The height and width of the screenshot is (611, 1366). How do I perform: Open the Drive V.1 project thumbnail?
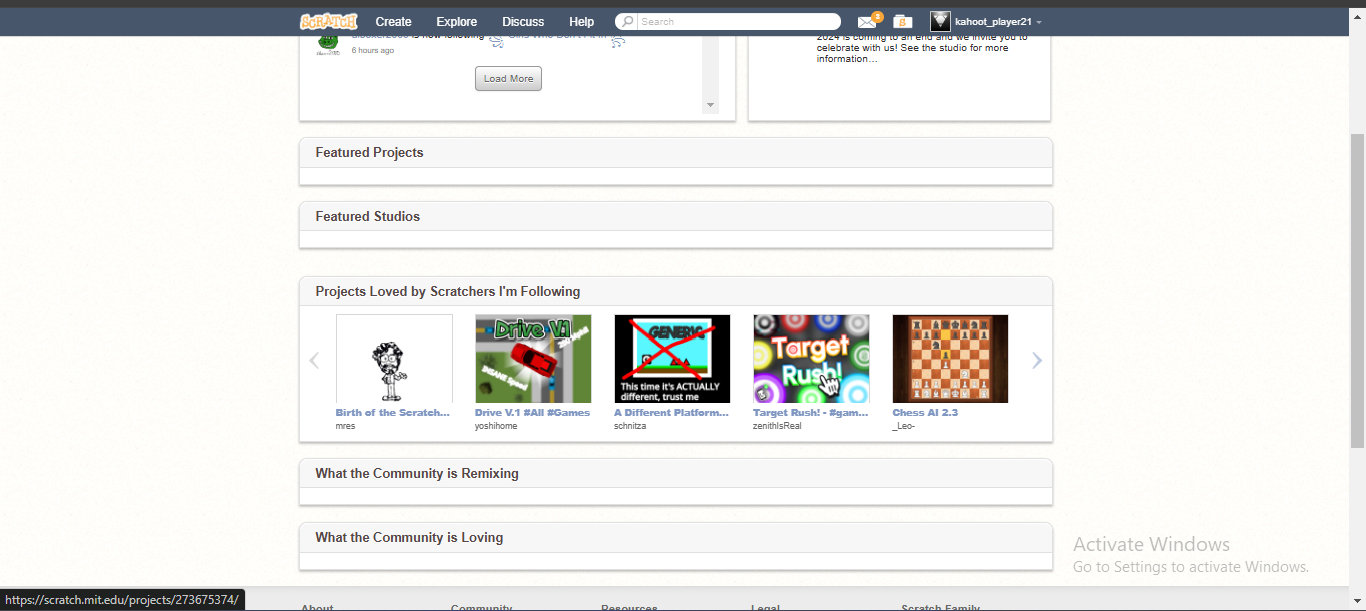tap(533, 359)
